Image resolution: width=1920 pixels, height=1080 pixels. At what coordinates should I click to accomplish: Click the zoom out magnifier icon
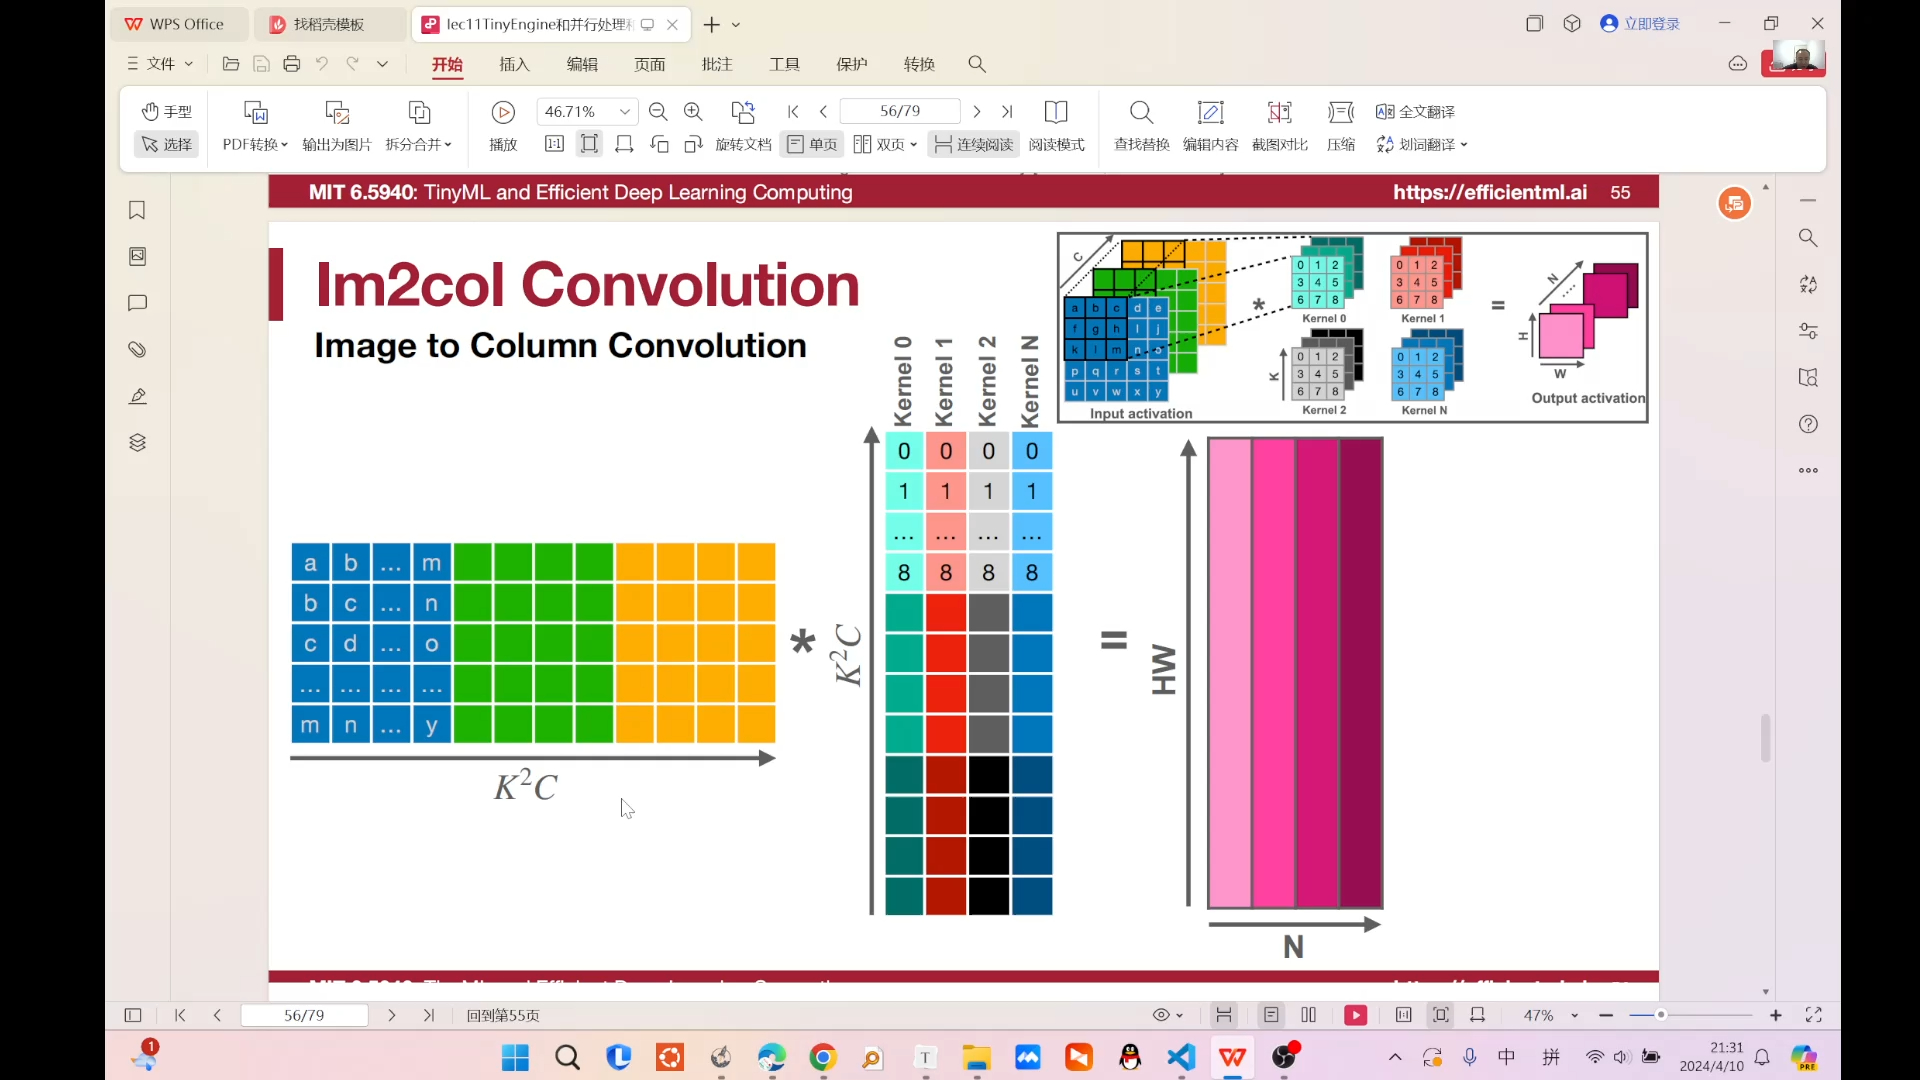click(x=658, y=112)
